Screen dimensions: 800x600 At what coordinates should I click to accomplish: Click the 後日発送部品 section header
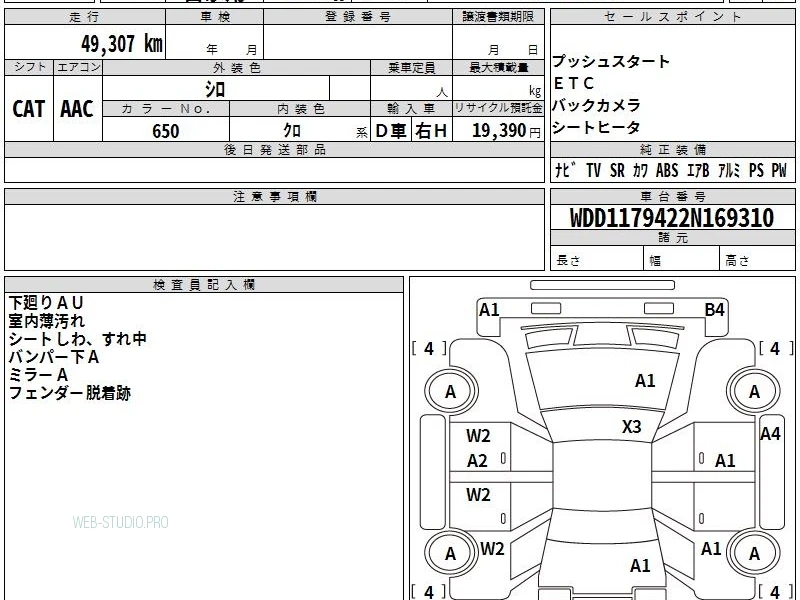tap(274, 149)
